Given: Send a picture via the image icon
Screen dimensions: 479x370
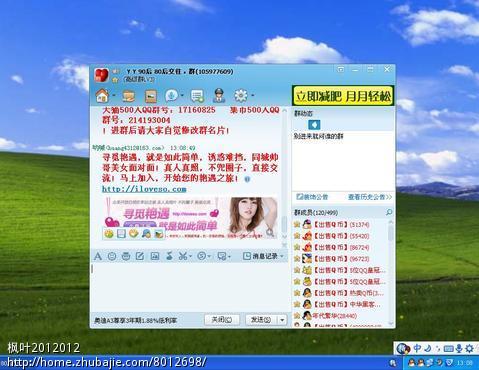Looking at the screenshot, I should 155,256.
